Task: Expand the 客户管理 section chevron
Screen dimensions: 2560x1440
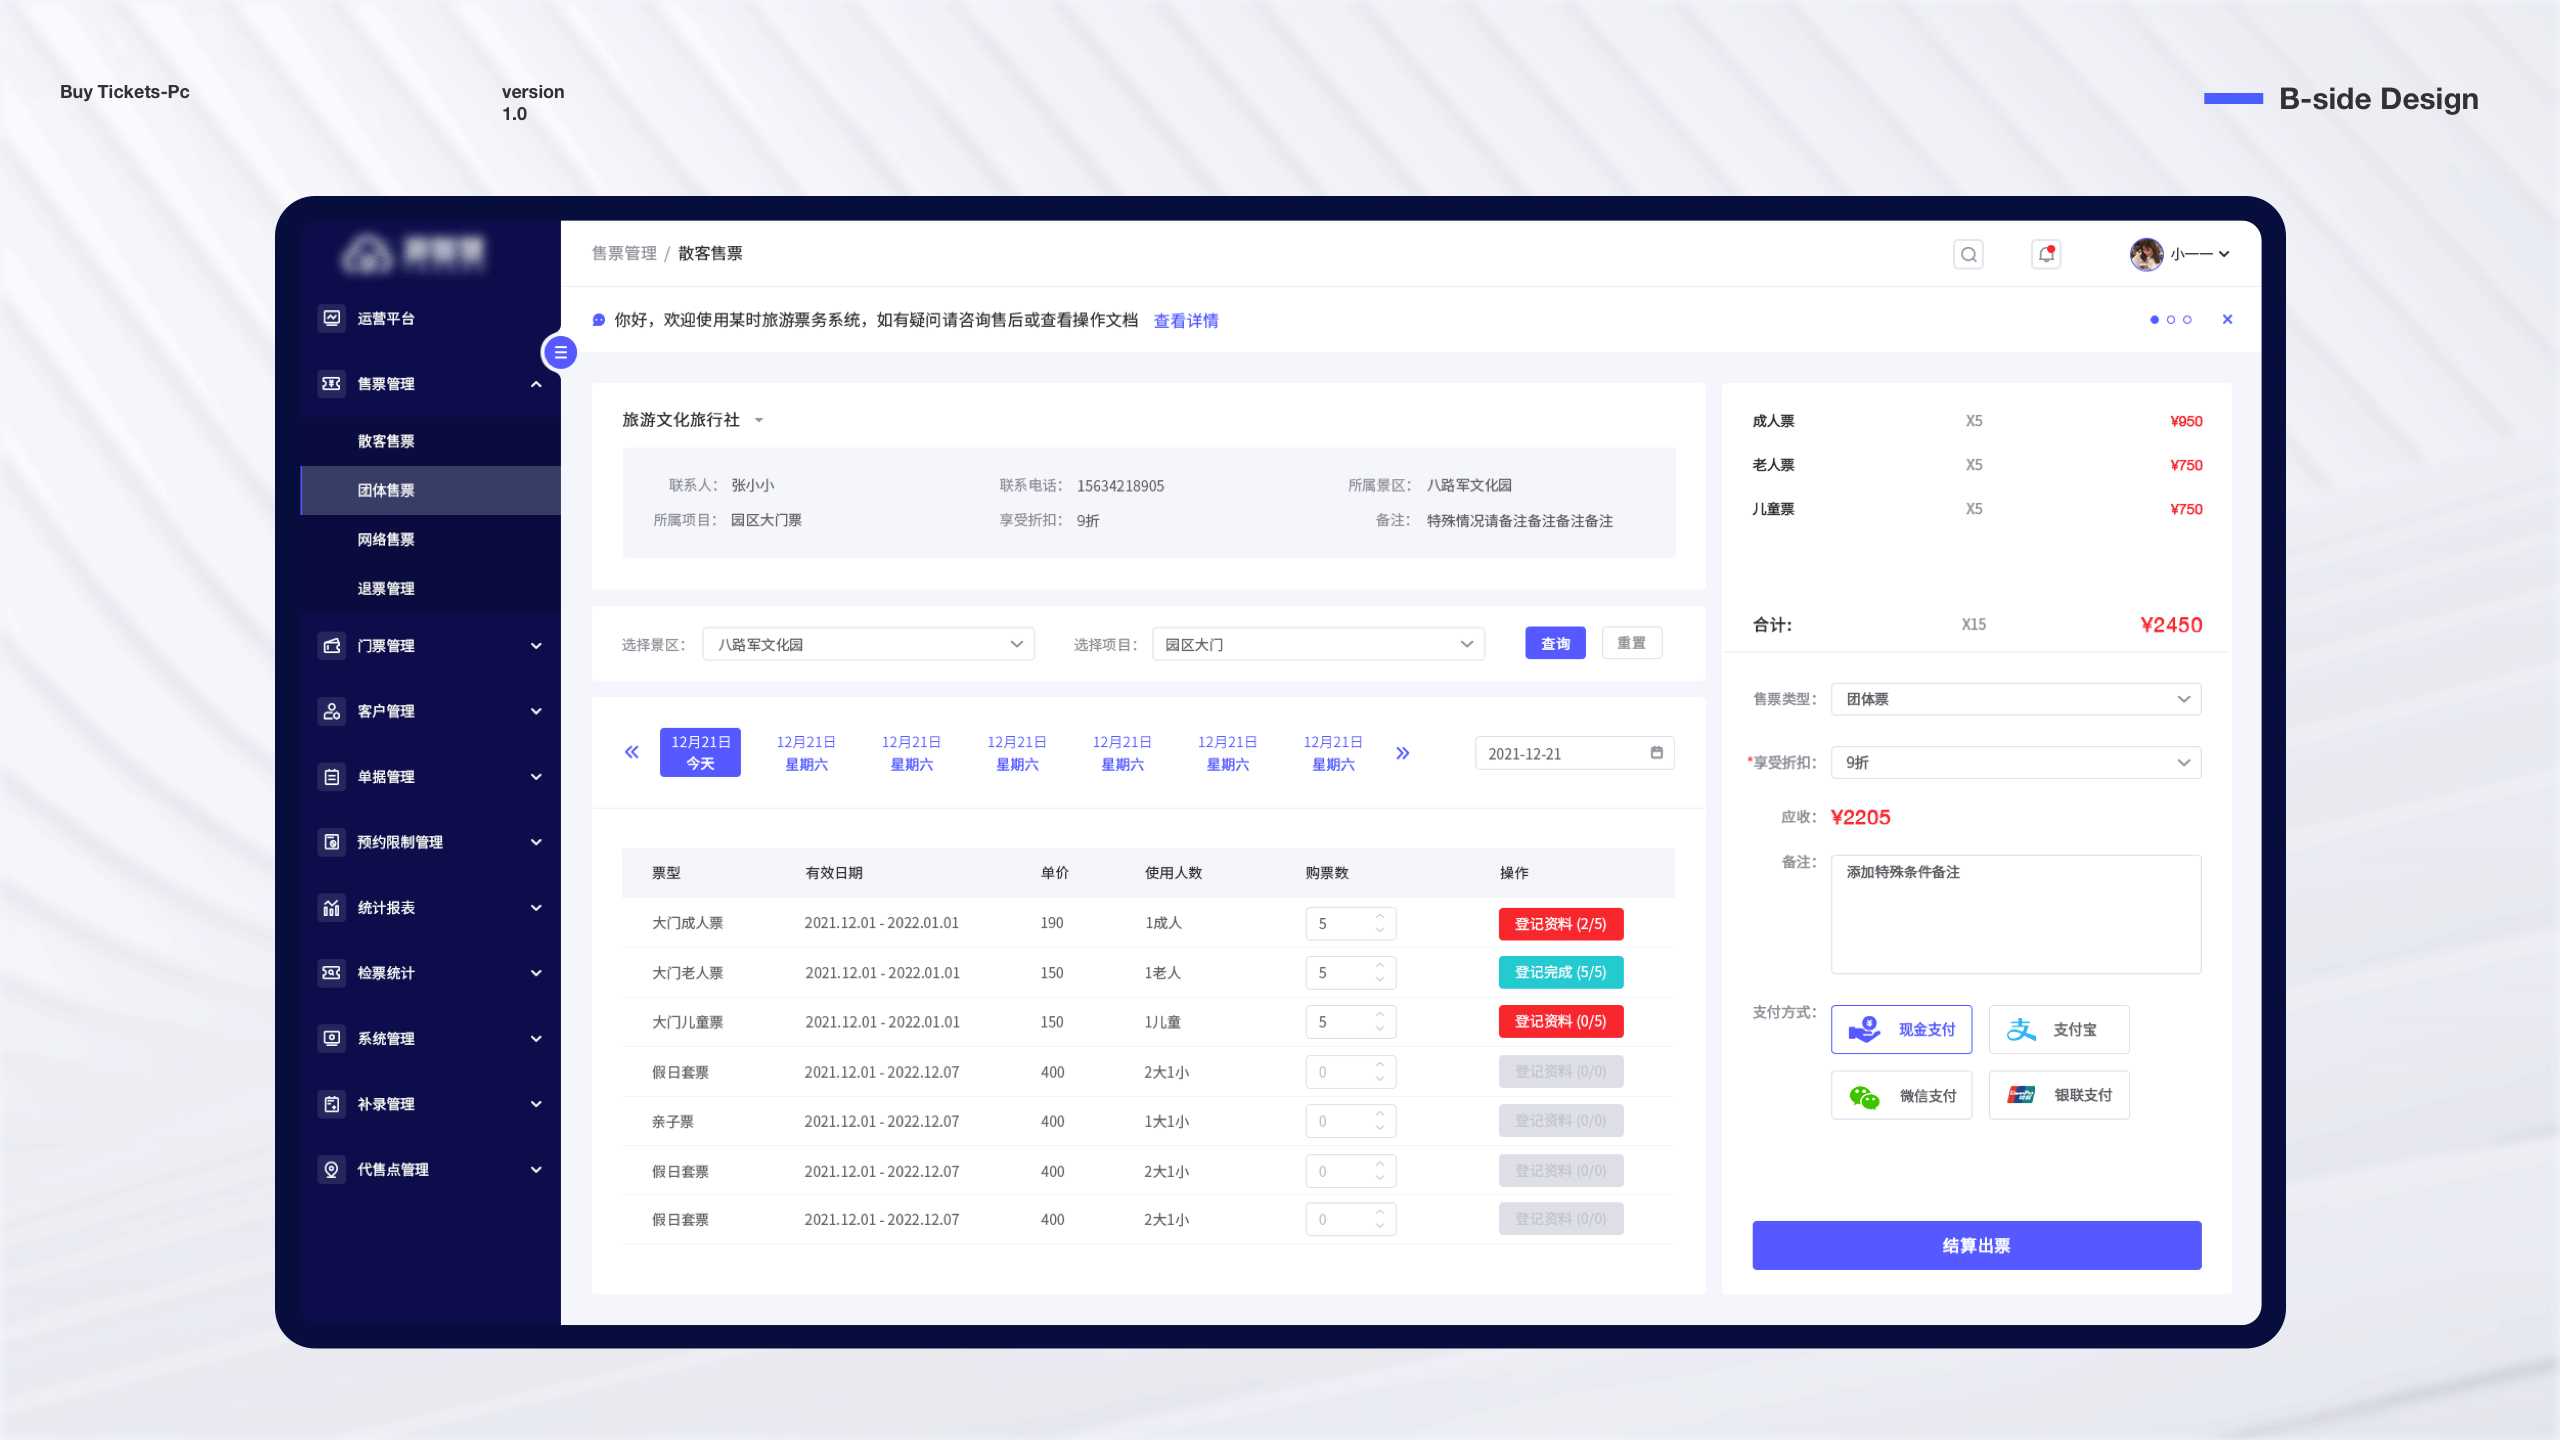Action: 536,711
